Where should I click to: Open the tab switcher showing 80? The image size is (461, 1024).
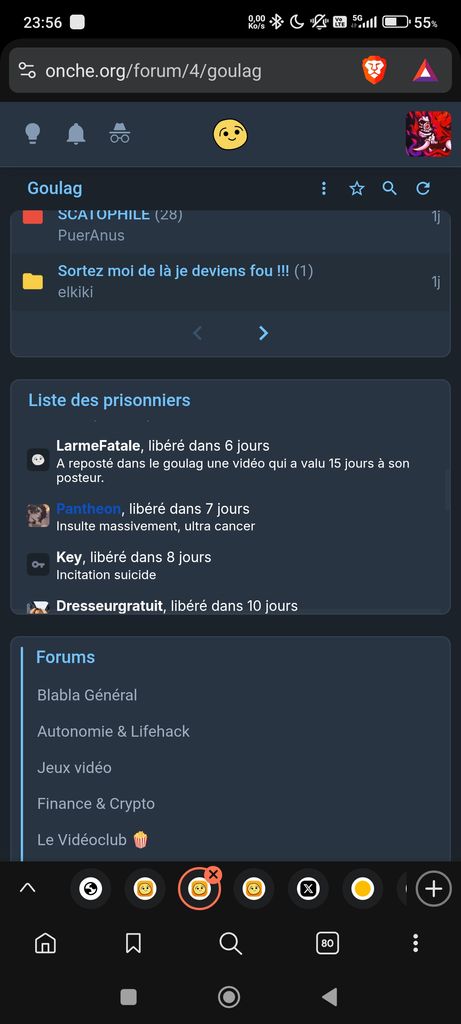[328, 943]
